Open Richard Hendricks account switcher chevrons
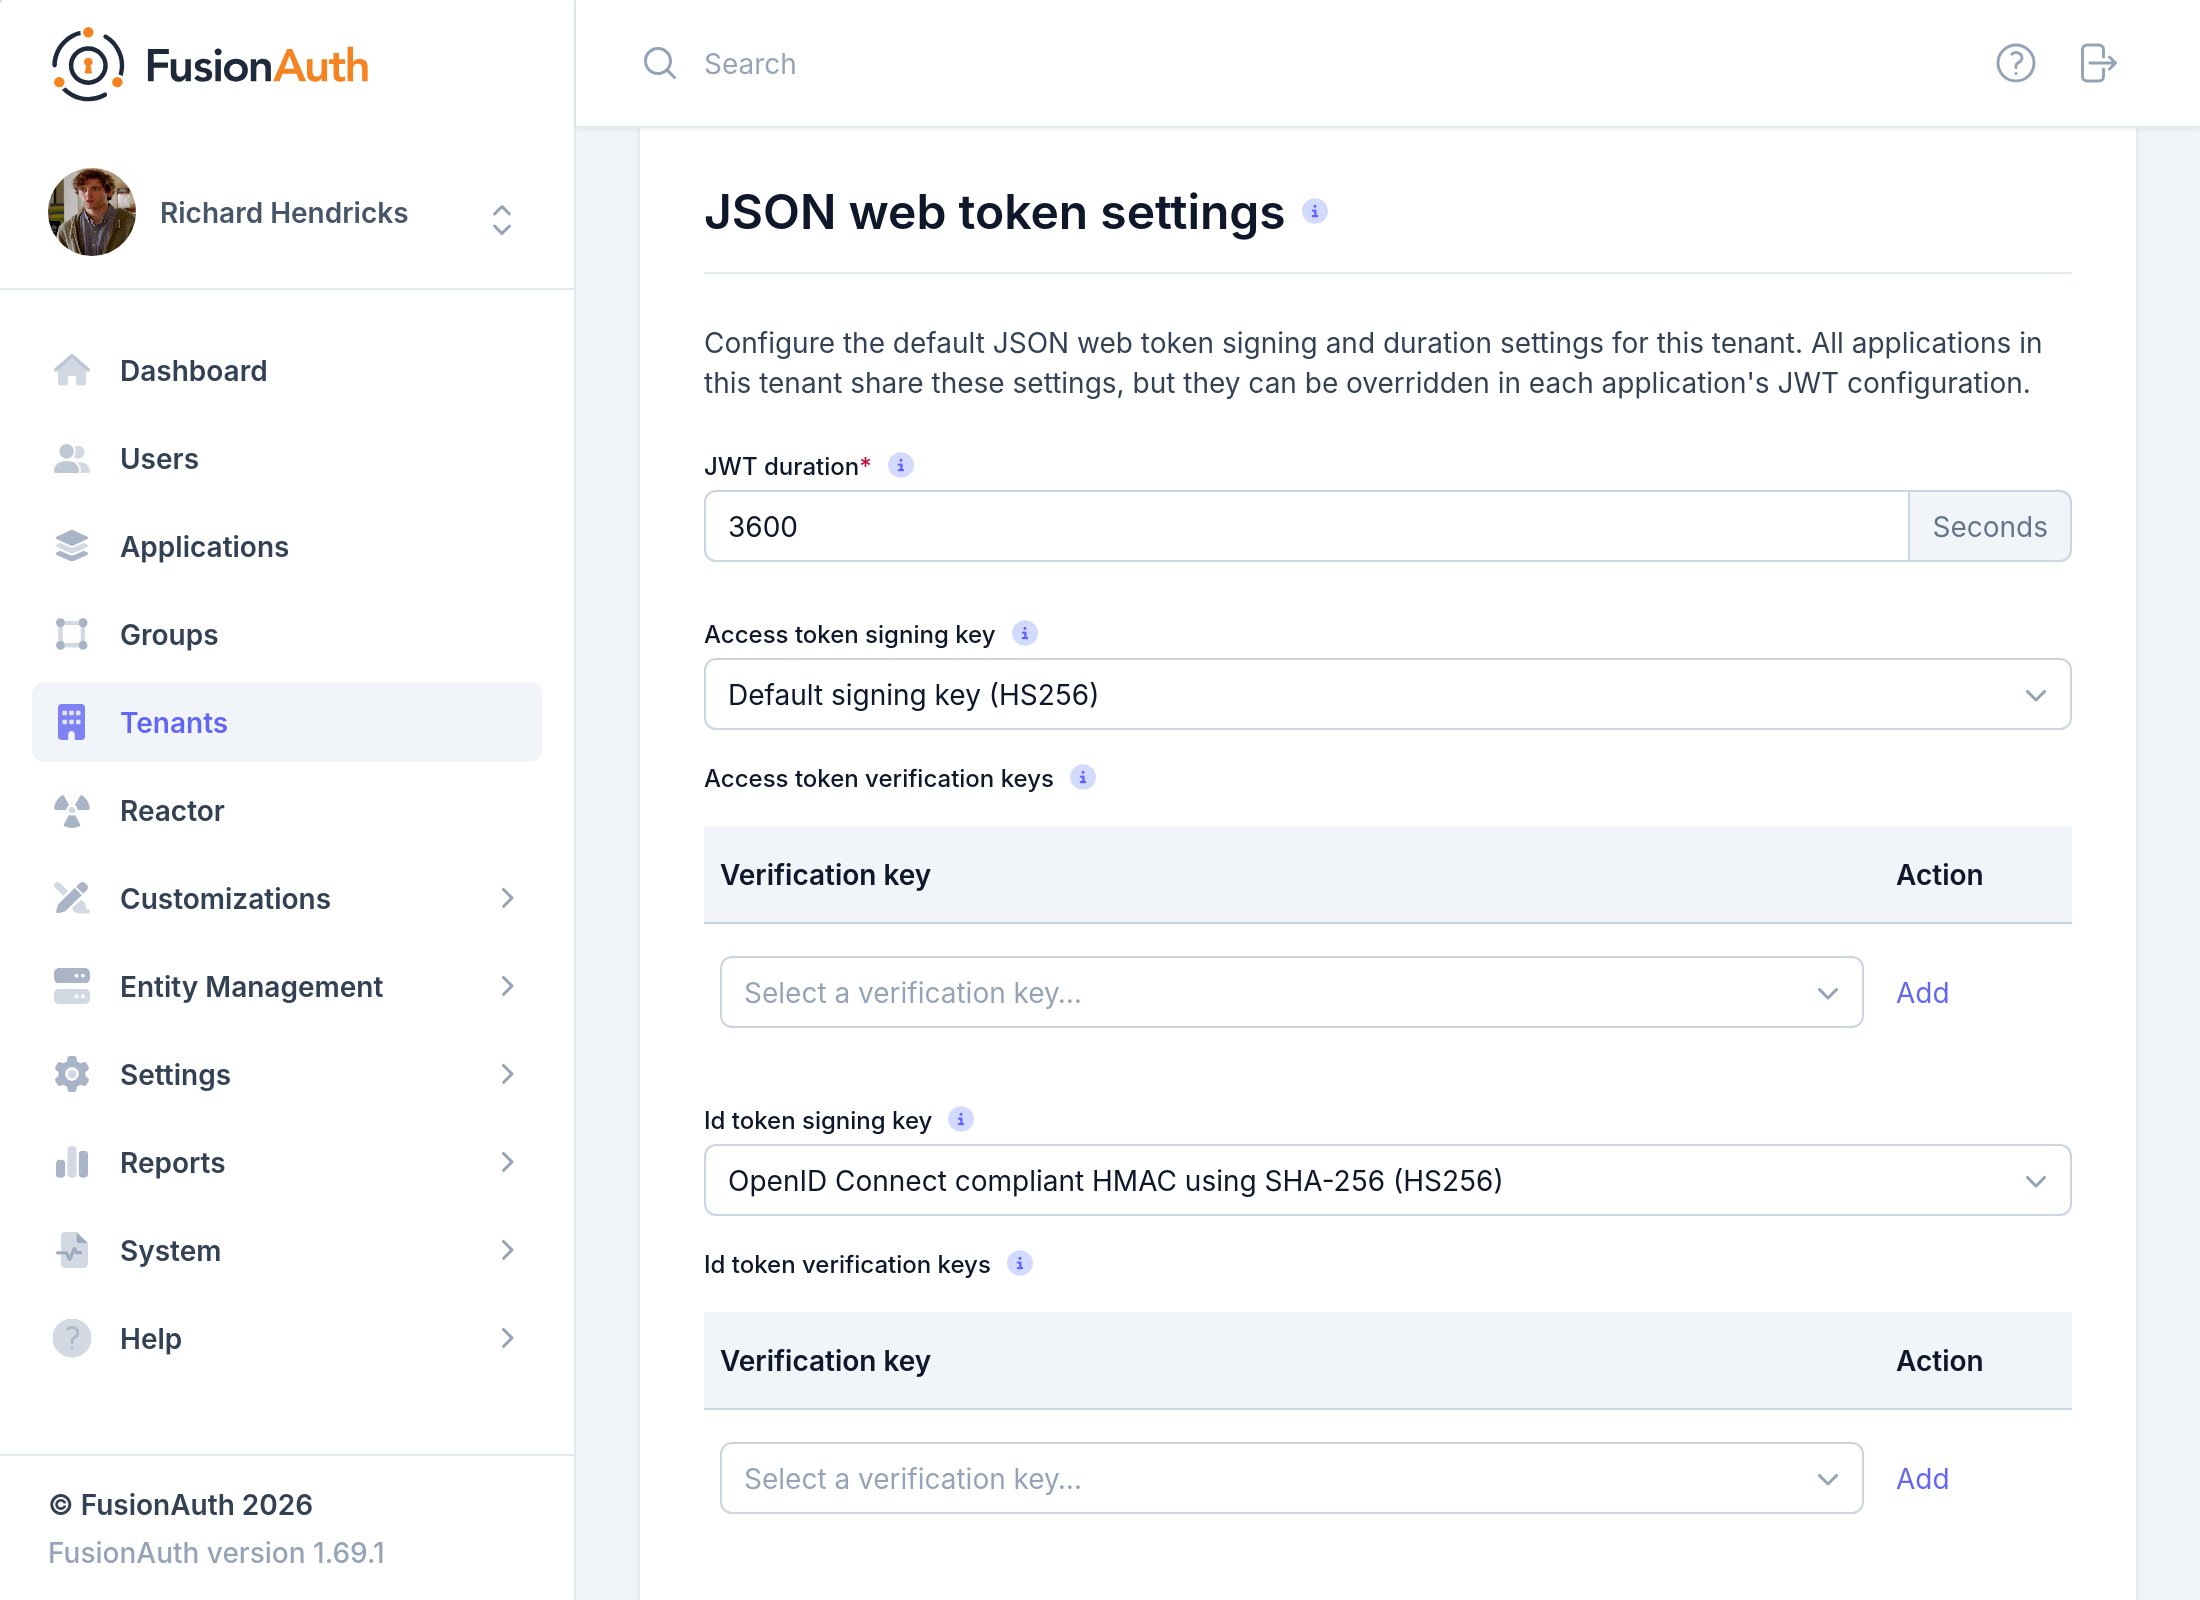 pyautogui.click(x=502, y=219)
